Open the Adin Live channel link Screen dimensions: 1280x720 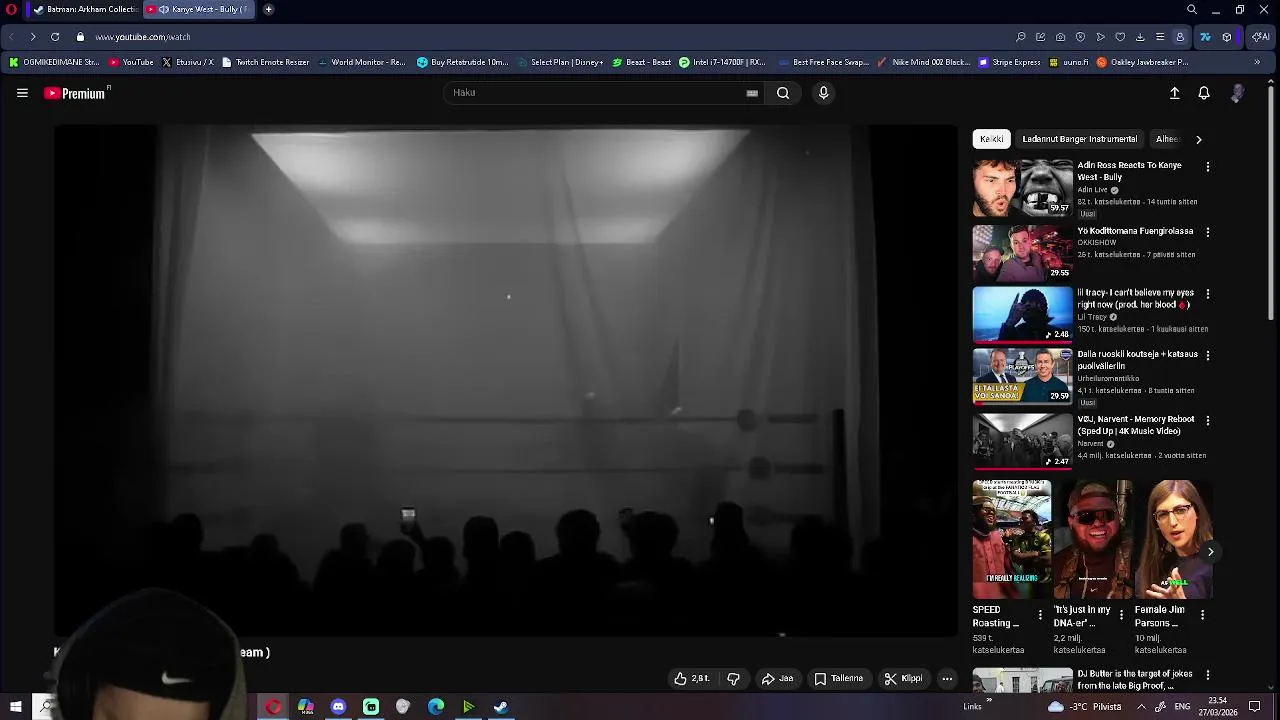click(x=1092, y=190)
